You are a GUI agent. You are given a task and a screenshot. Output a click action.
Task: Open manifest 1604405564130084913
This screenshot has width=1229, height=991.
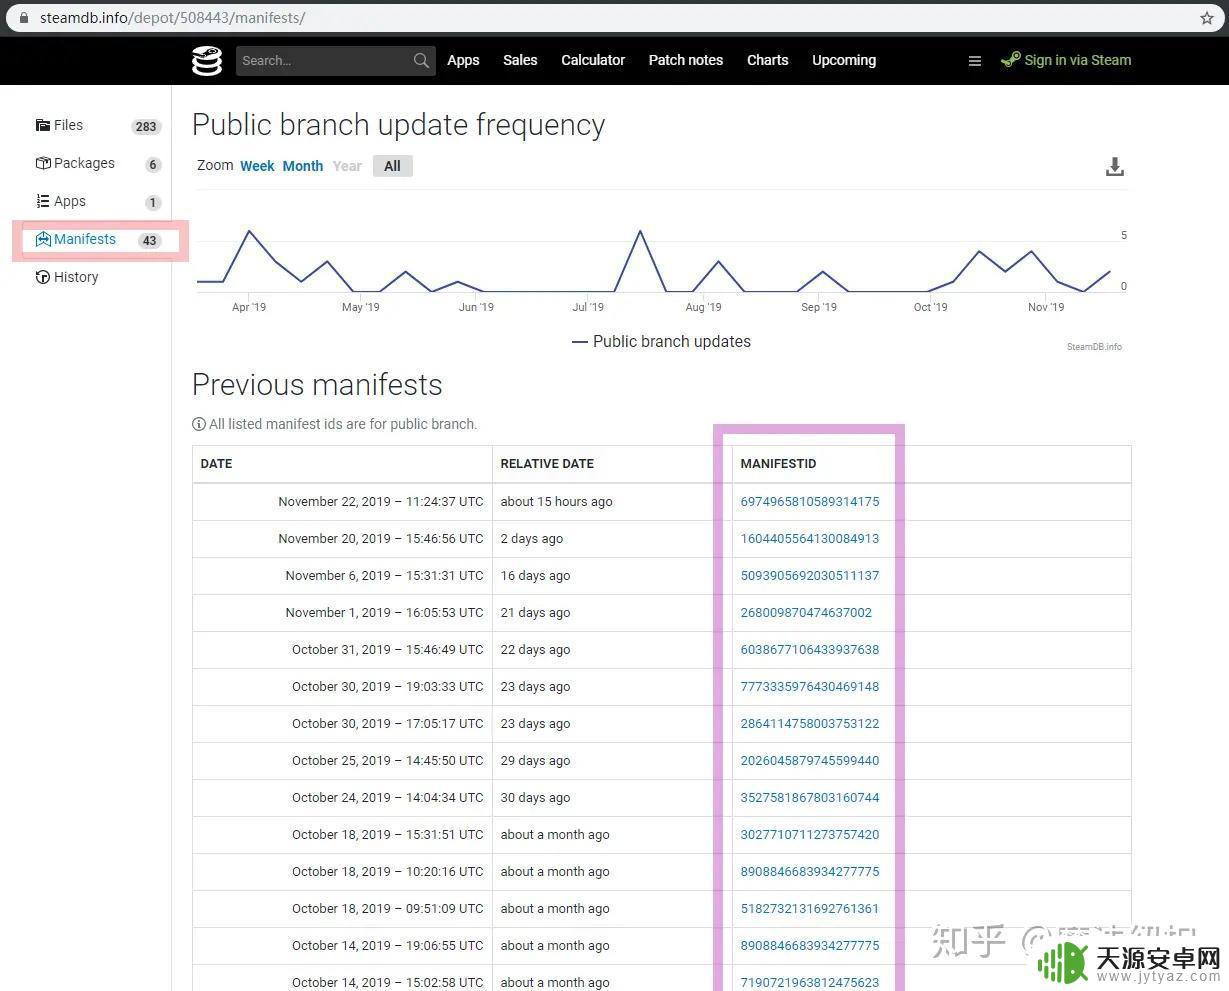(x=810, y=539)
